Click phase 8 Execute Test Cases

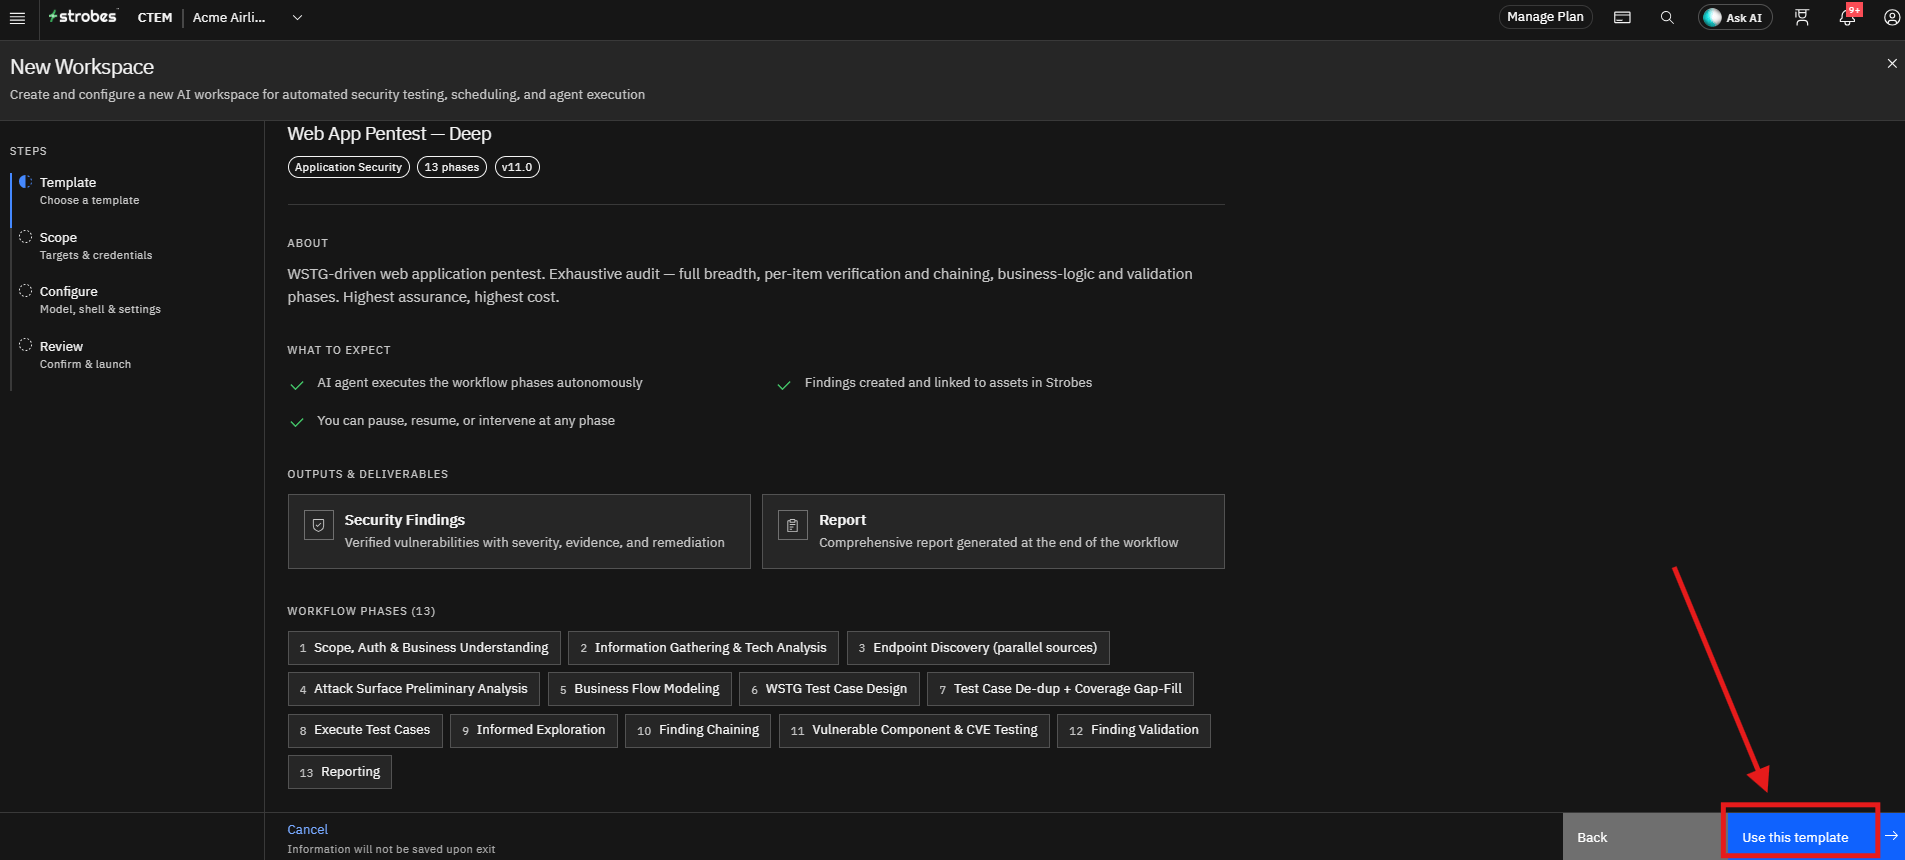365,730
